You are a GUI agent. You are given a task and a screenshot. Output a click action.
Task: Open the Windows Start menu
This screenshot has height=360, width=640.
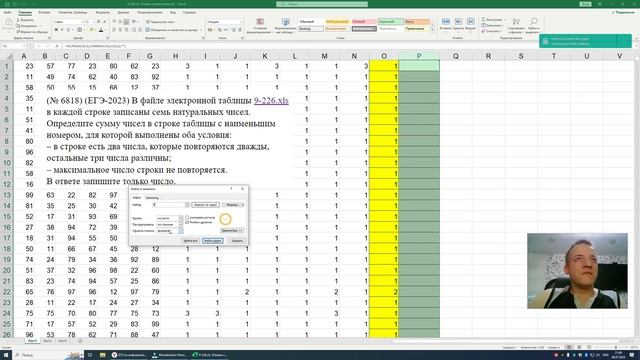coord(6,355)
